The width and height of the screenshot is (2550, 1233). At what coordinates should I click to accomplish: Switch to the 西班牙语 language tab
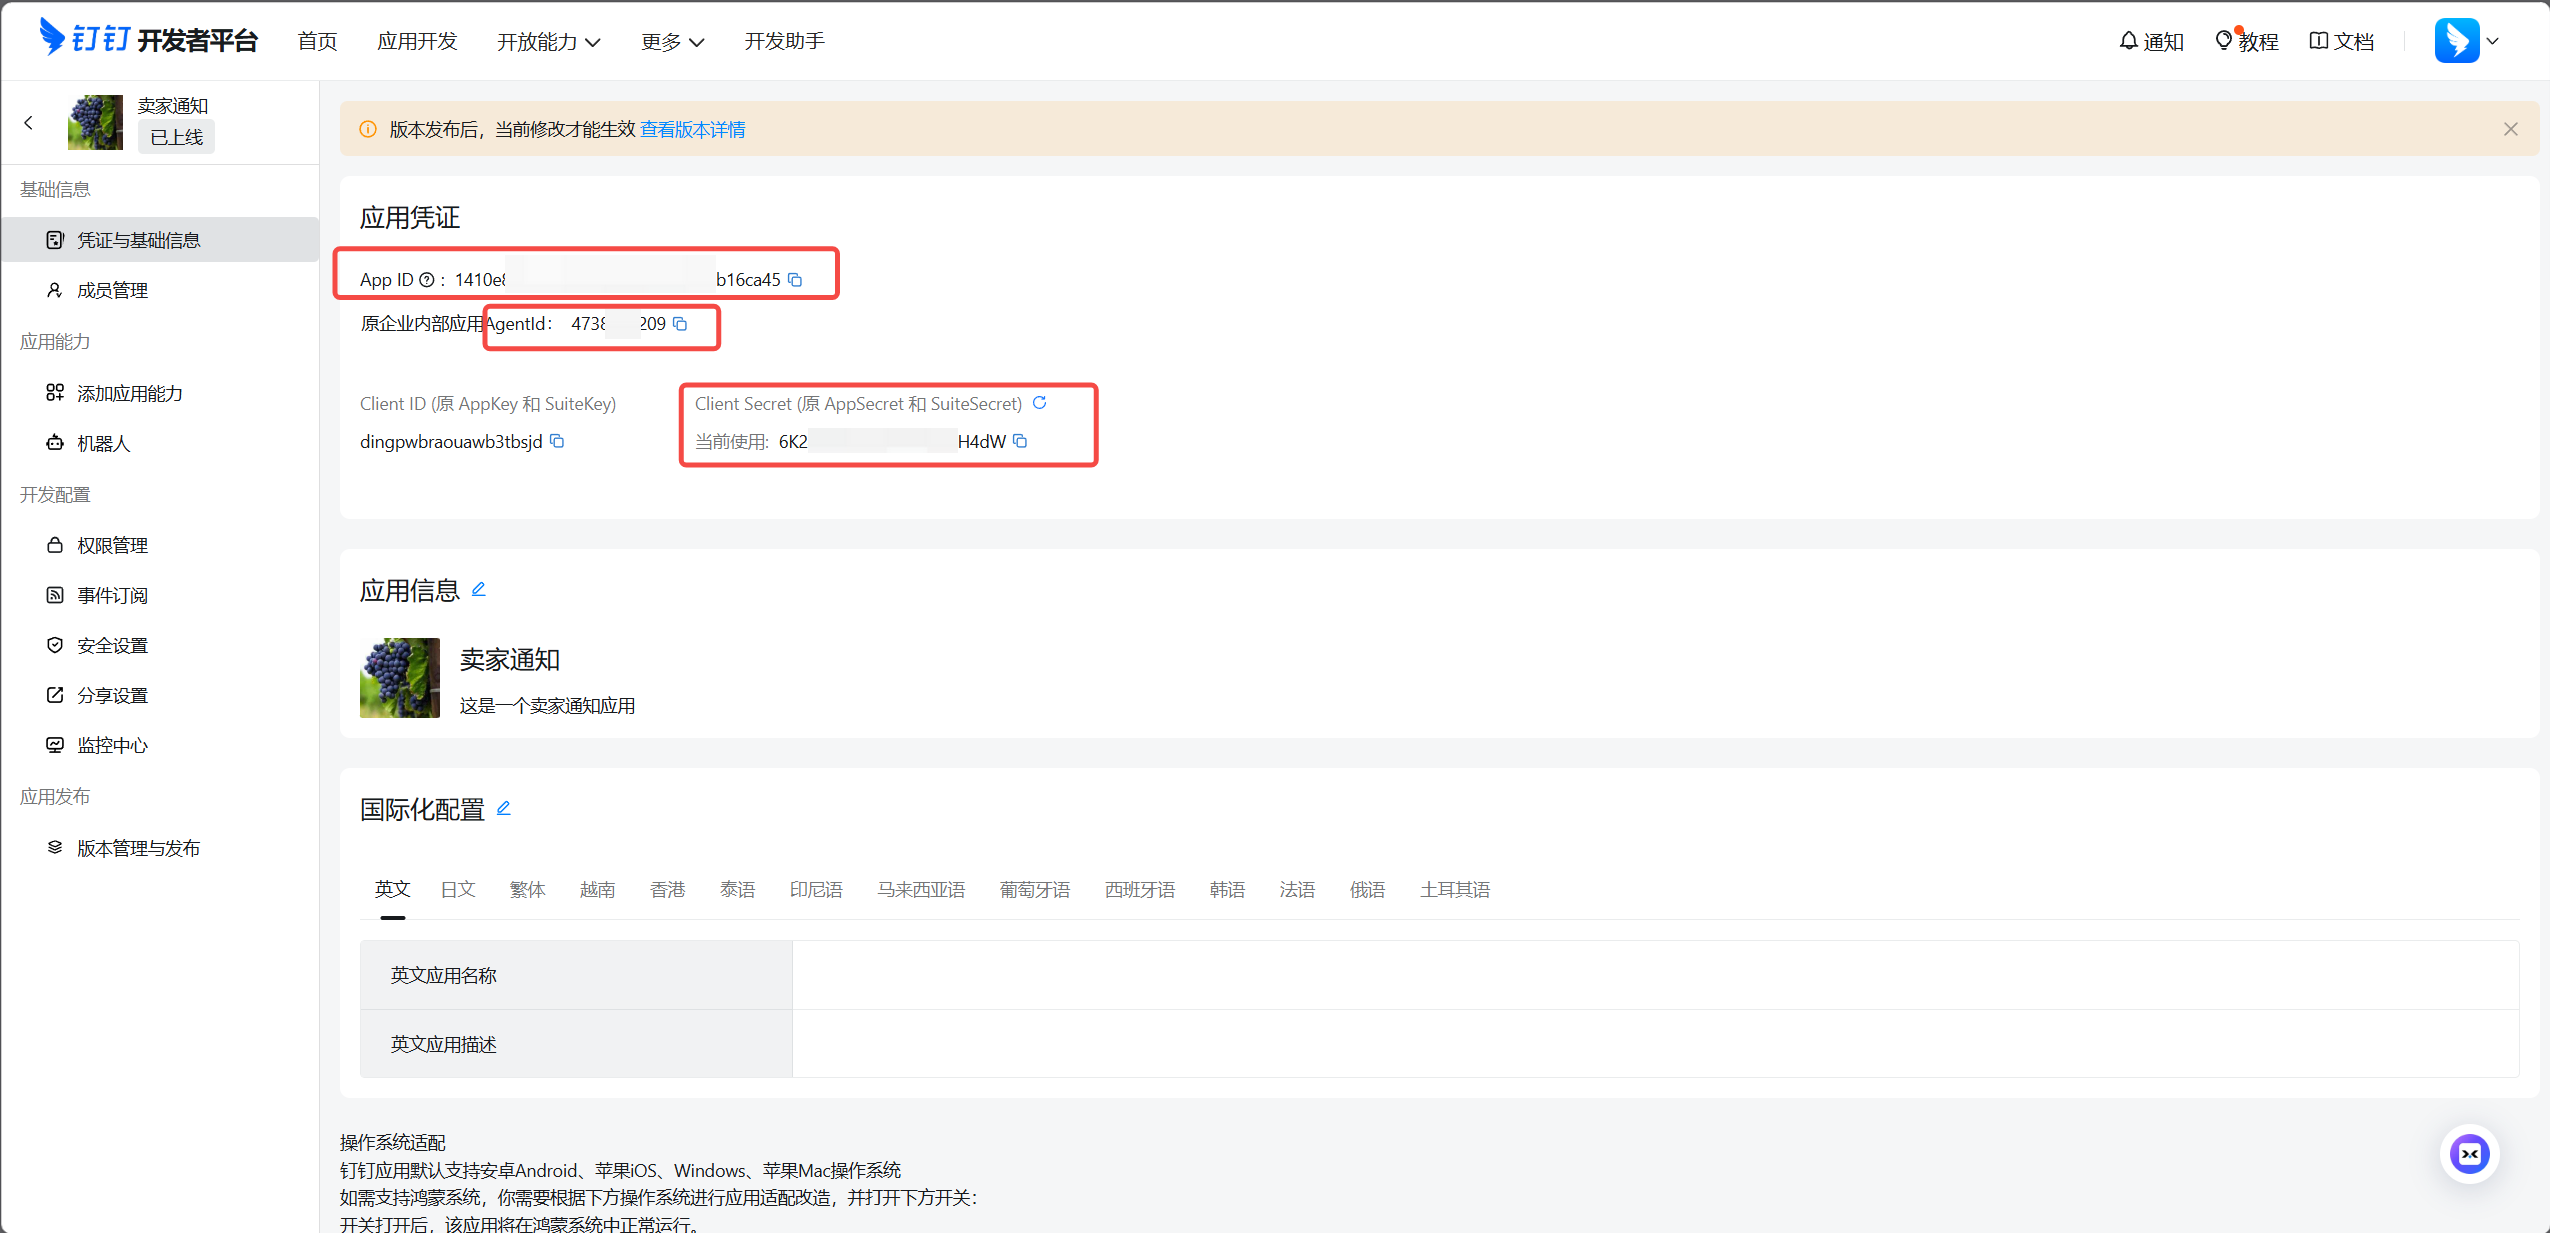[1140, 889]
